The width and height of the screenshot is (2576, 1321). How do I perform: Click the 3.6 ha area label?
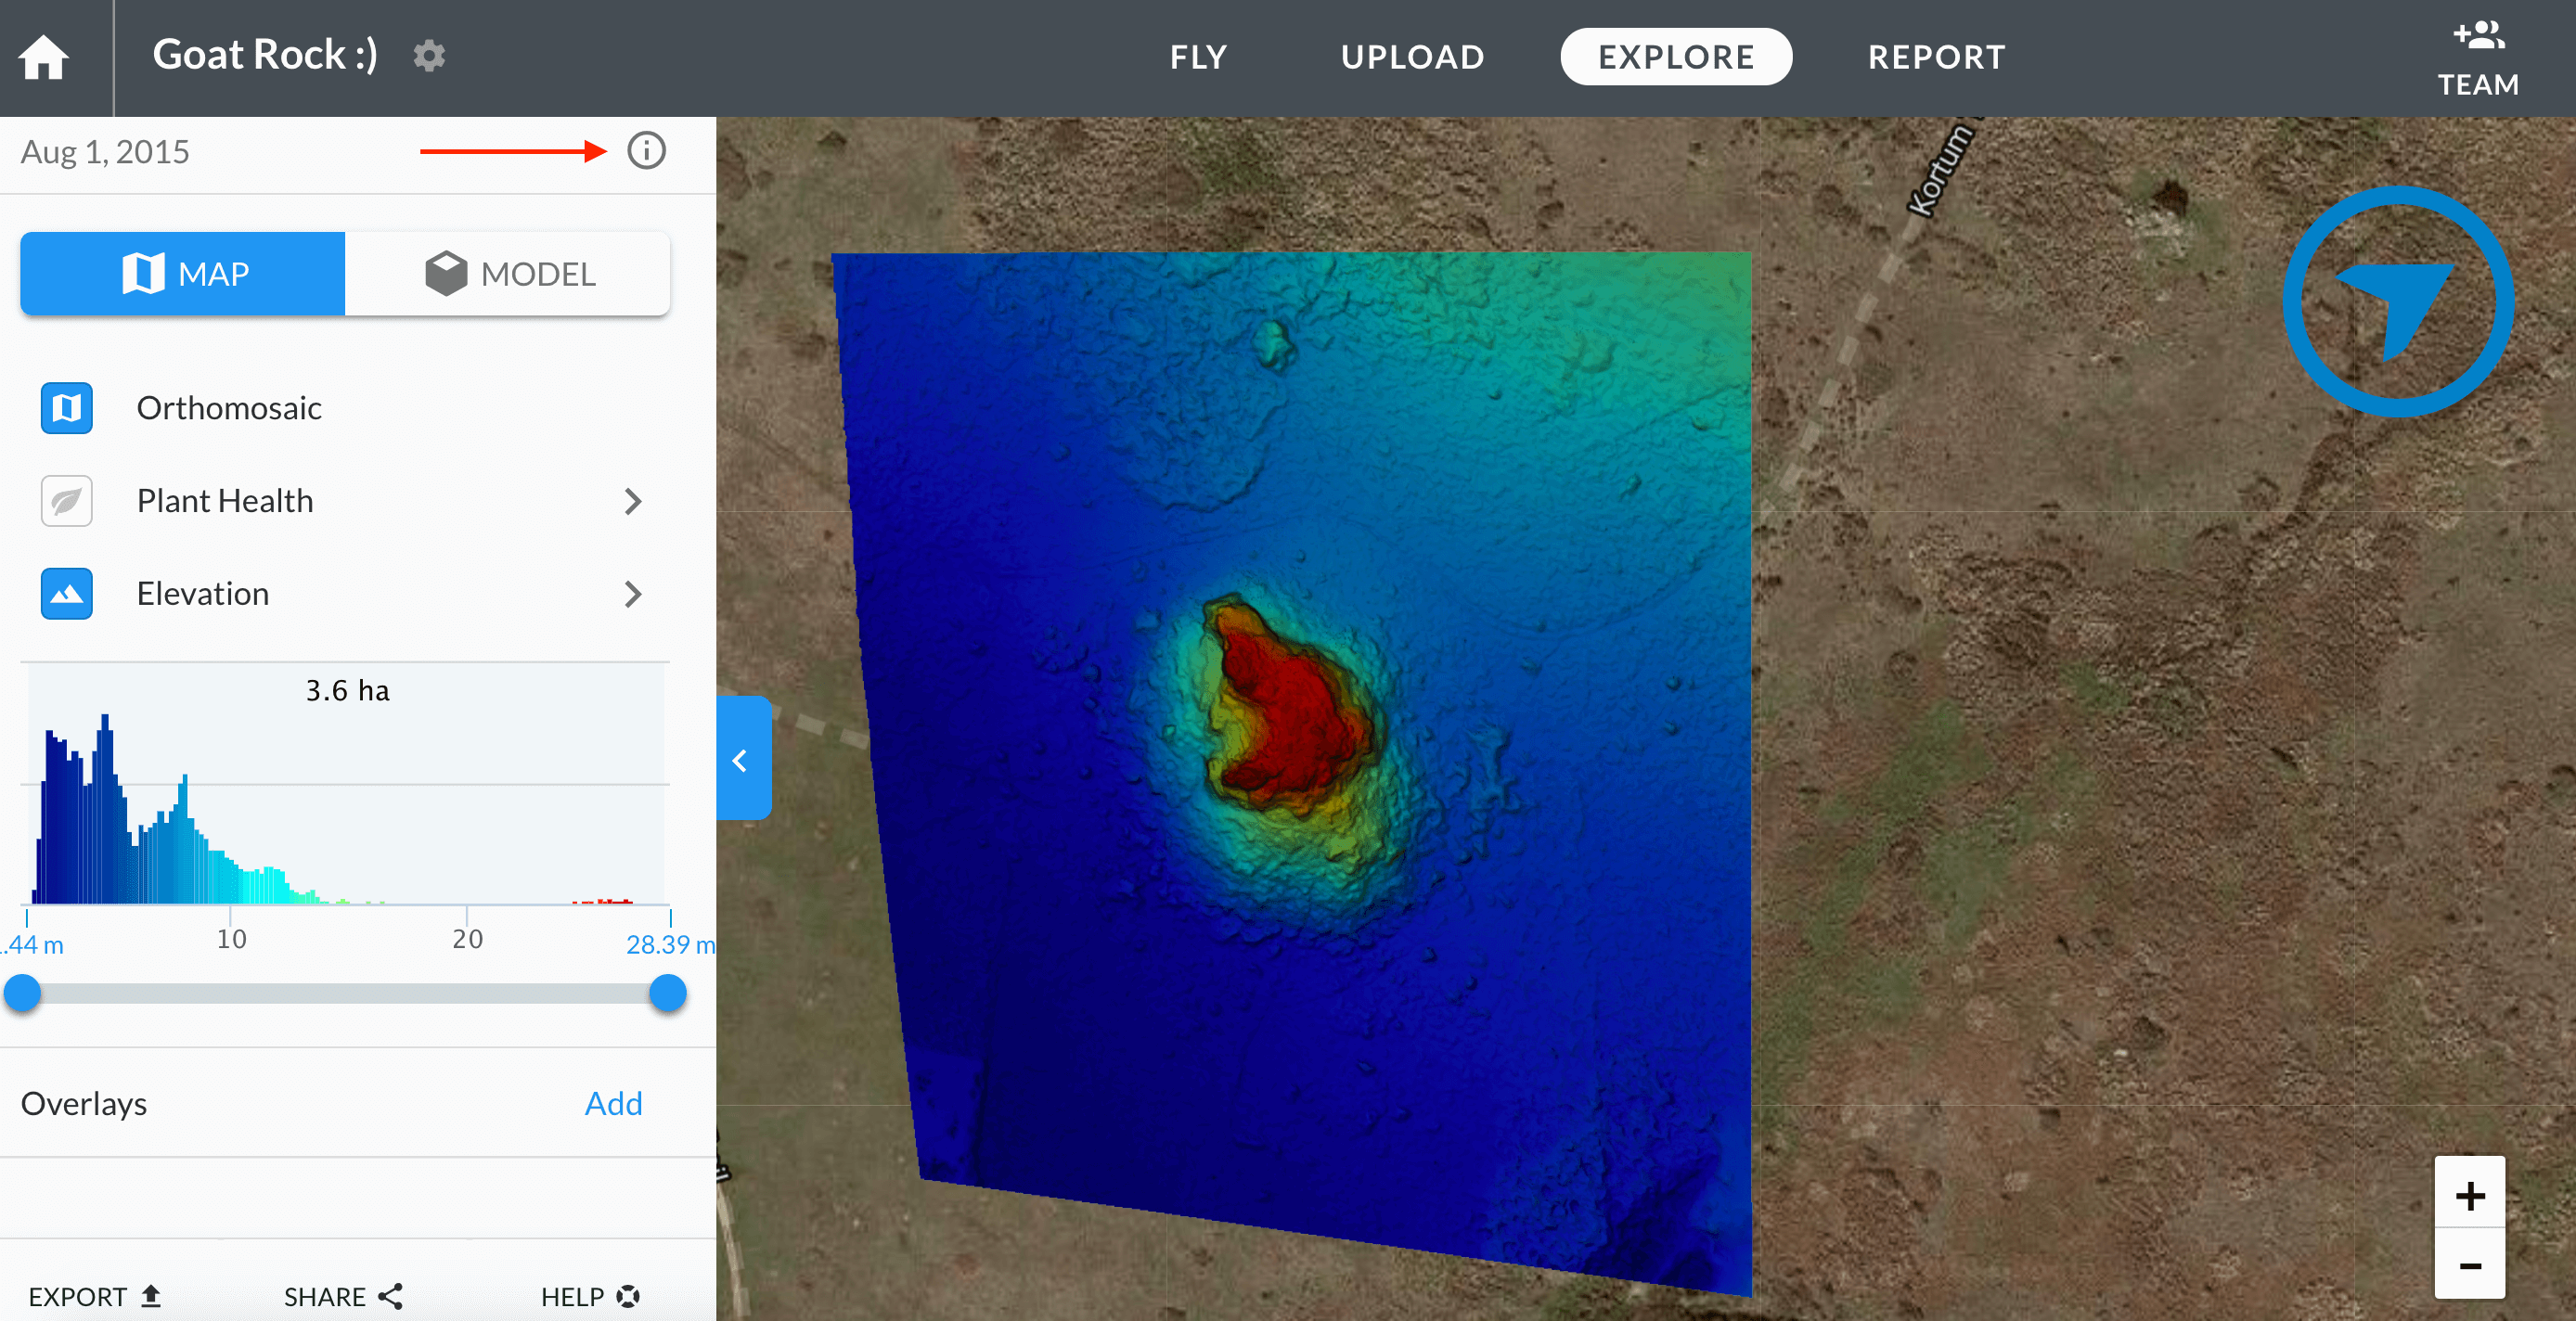tap(347, 690)
